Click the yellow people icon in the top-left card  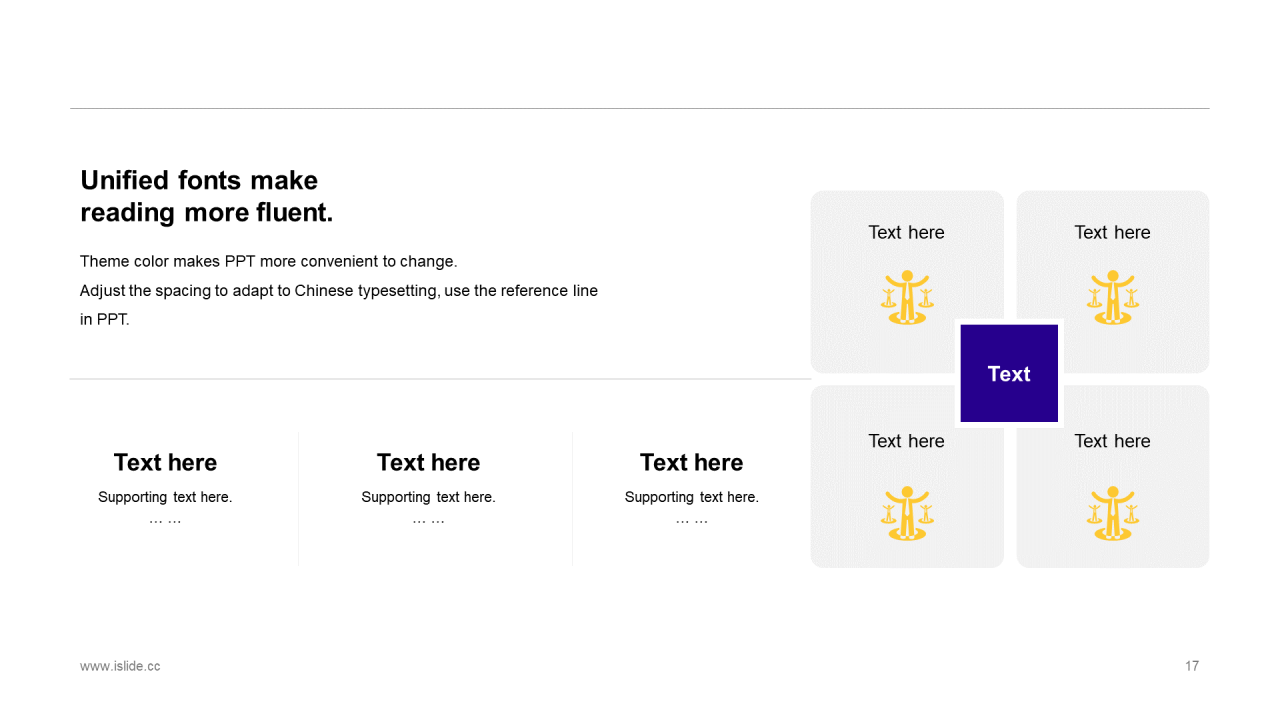[907, 297]
